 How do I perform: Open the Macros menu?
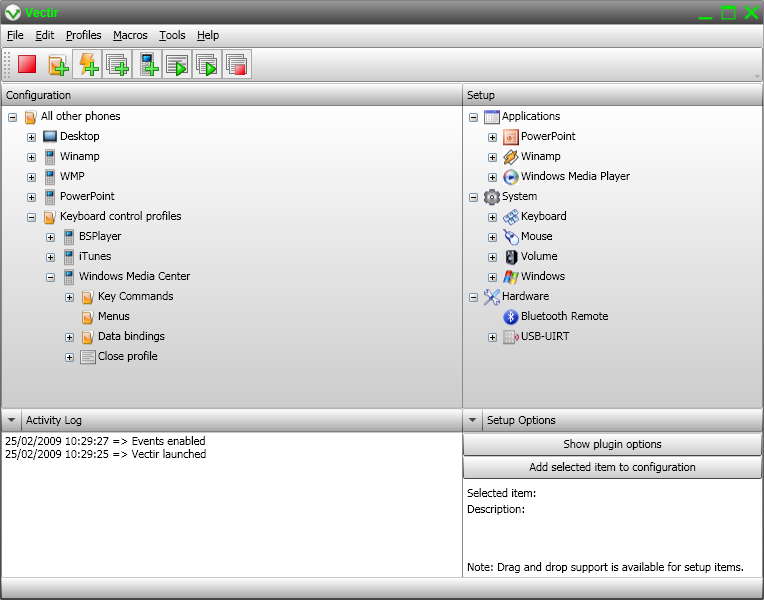click(x=130, y=35)
